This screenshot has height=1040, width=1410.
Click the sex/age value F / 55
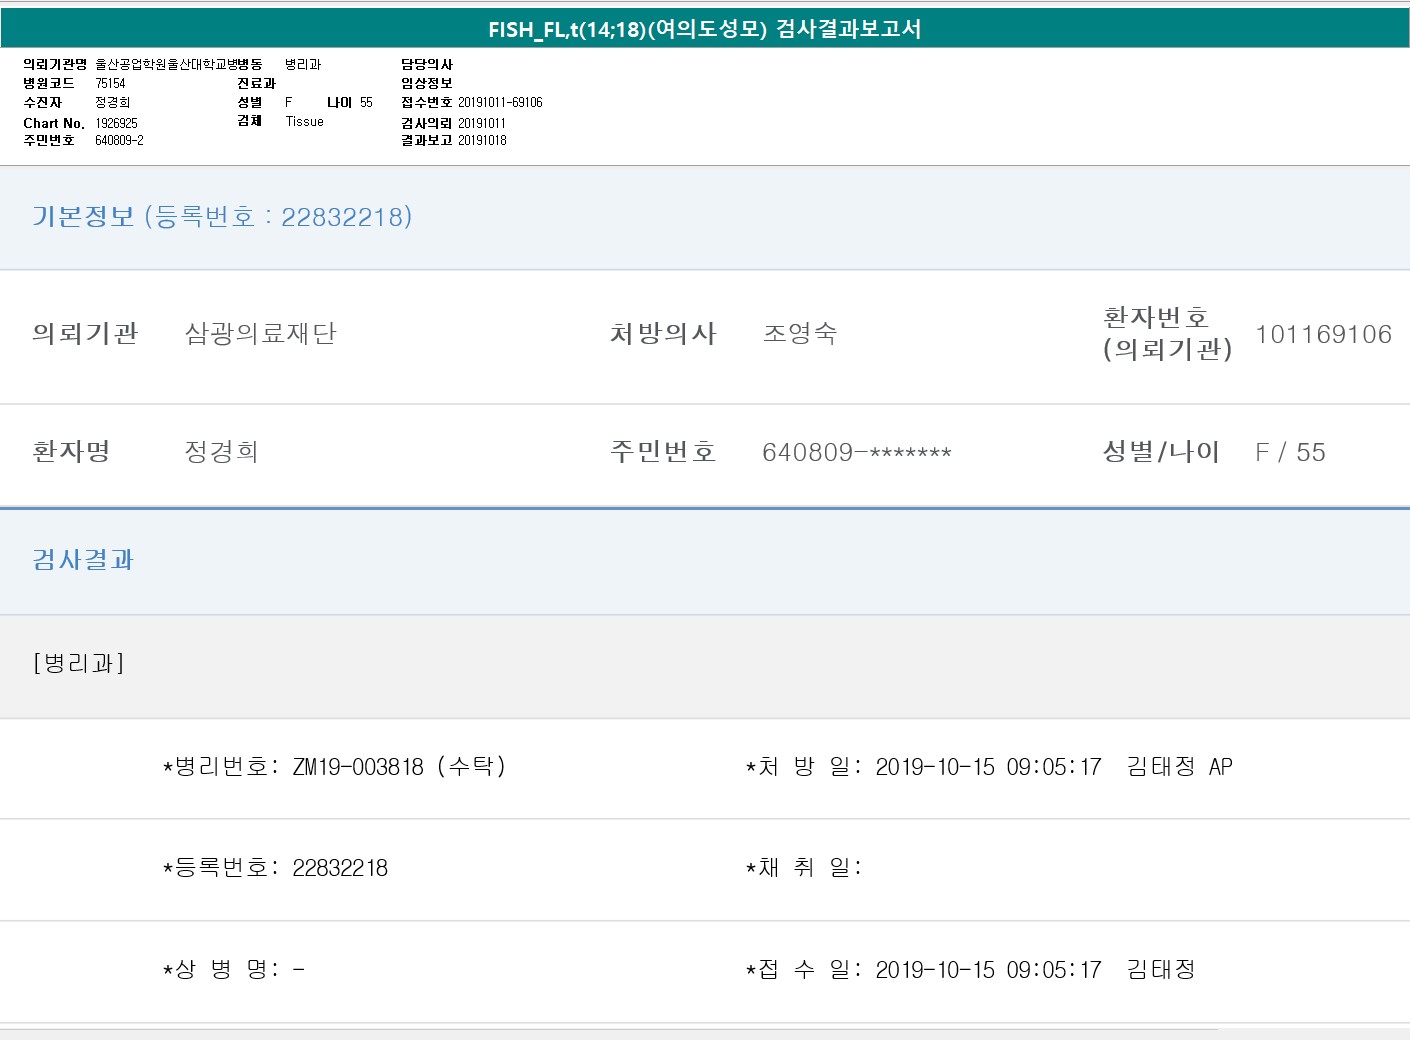point(1290,453)
